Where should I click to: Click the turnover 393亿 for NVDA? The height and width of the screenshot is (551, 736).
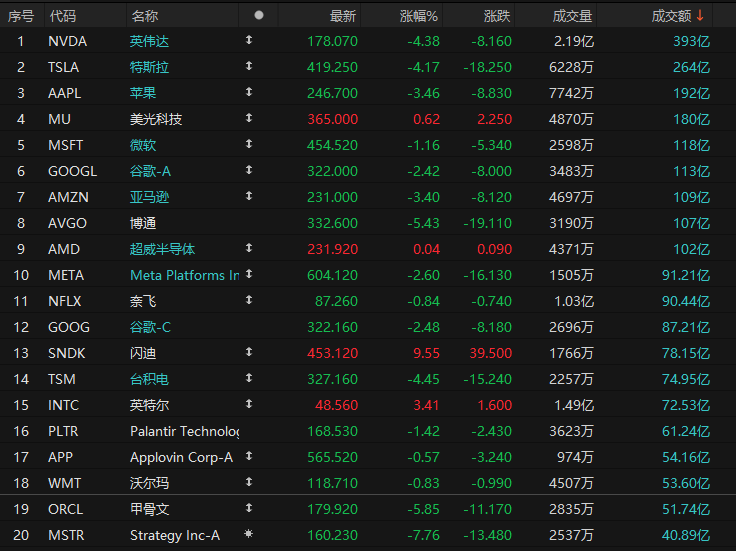tap(691, 41)
